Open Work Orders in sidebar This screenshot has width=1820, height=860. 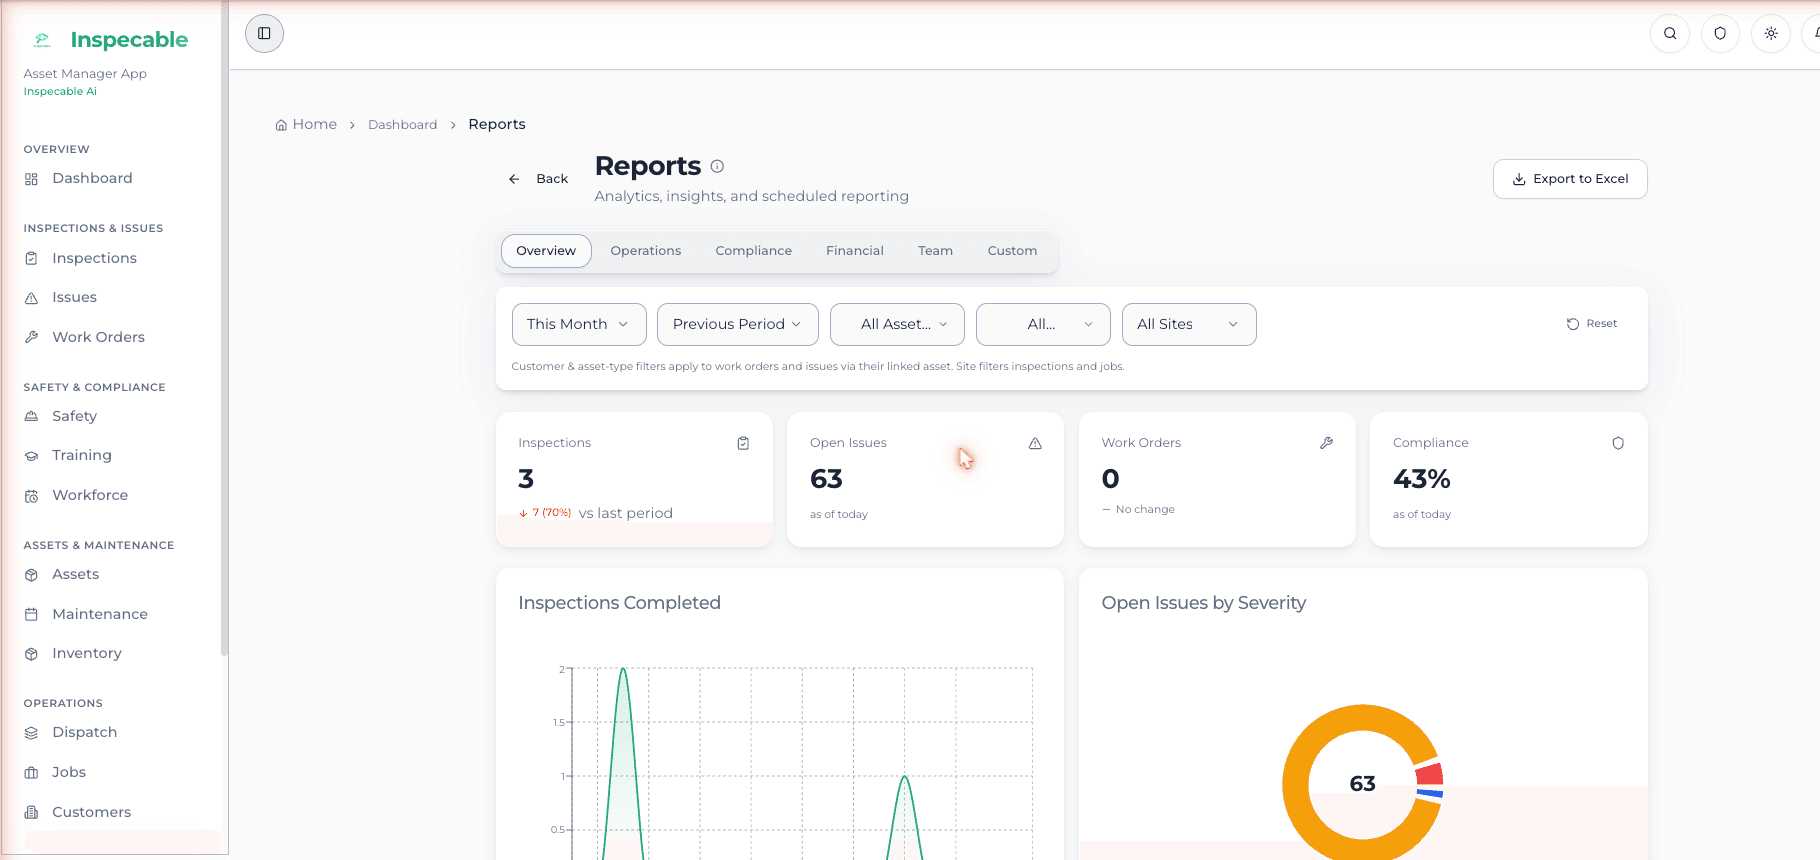pos(98,337)
